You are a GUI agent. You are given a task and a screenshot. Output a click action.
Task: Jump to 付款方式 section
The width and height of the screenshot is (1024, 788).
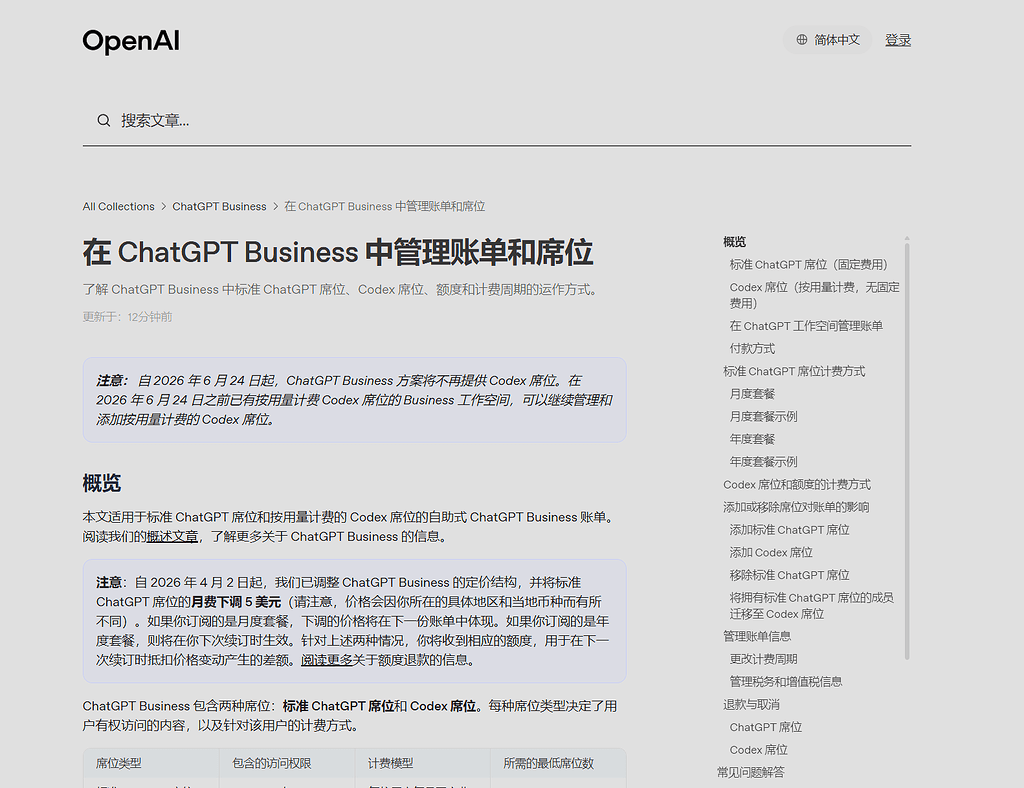(x=752, y=349)
